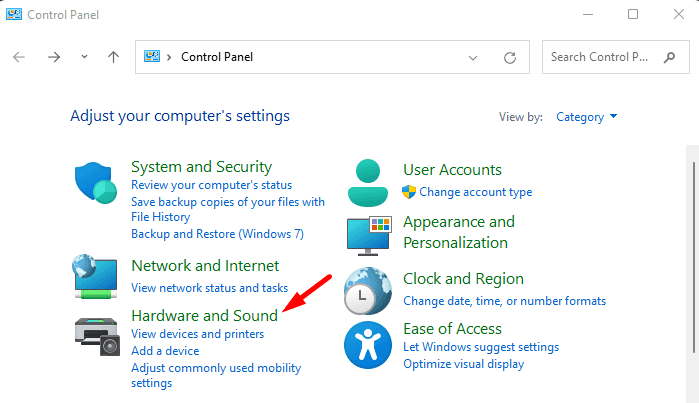Navigate up one level with up arrow

tap(113, 57)
